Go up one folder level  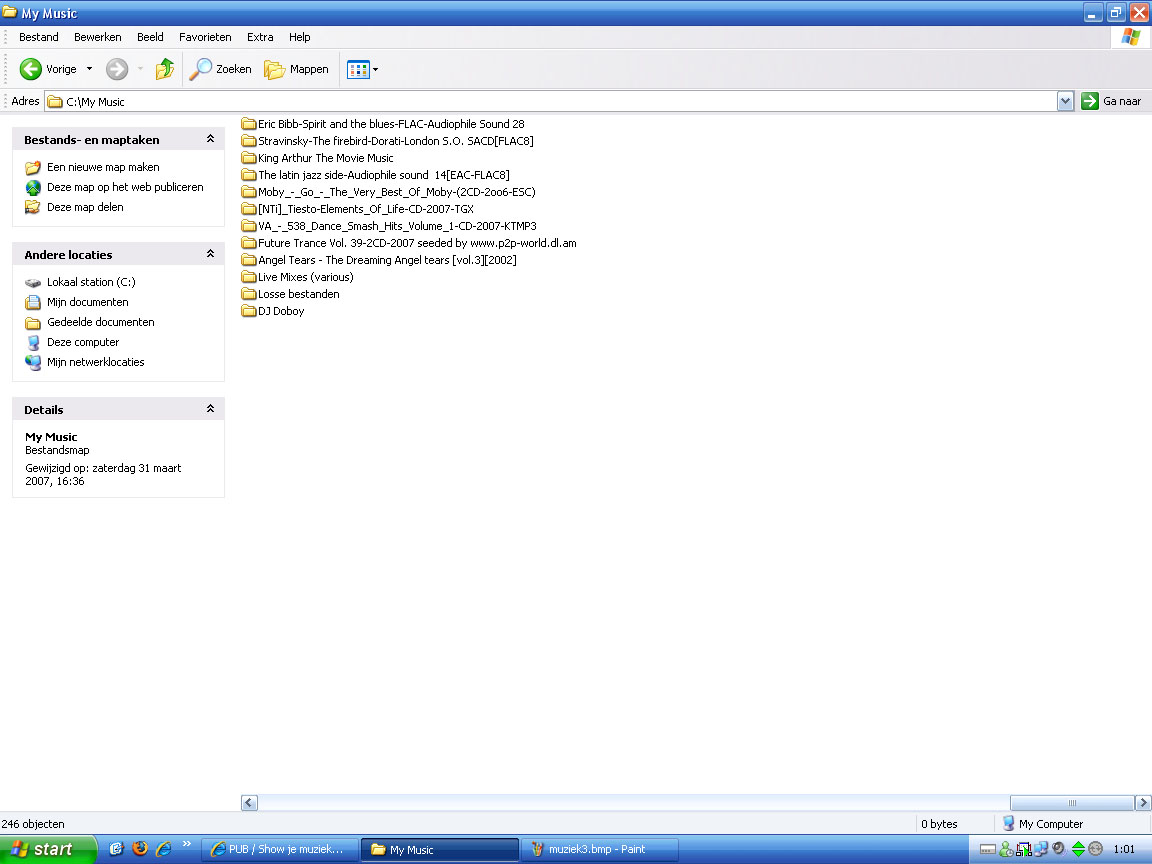[x=165, y=69]
